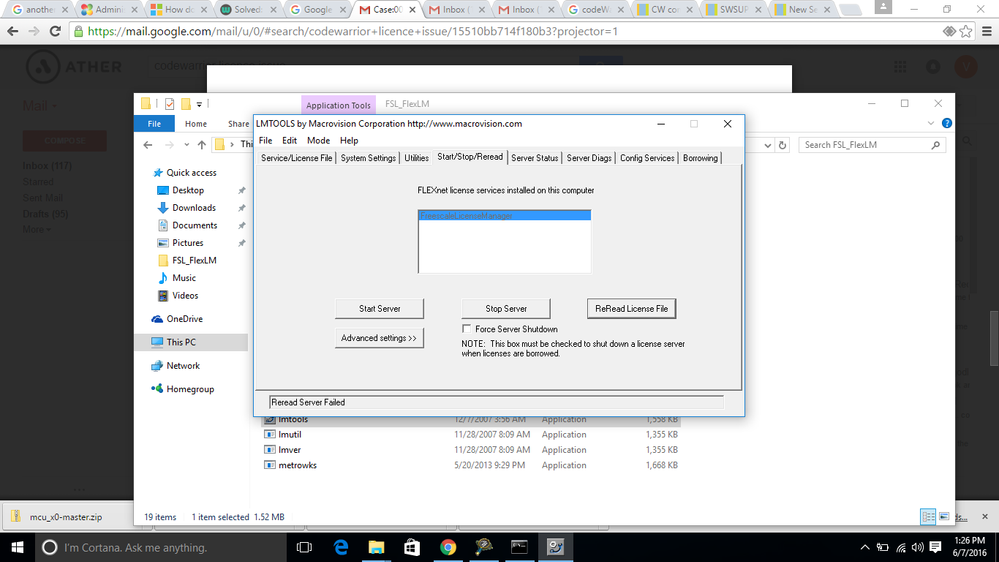Image resolution: width=999 pixels, height=562 pixels.
Task: Go up one folder level in Explorer
Action: coord(201,145)
